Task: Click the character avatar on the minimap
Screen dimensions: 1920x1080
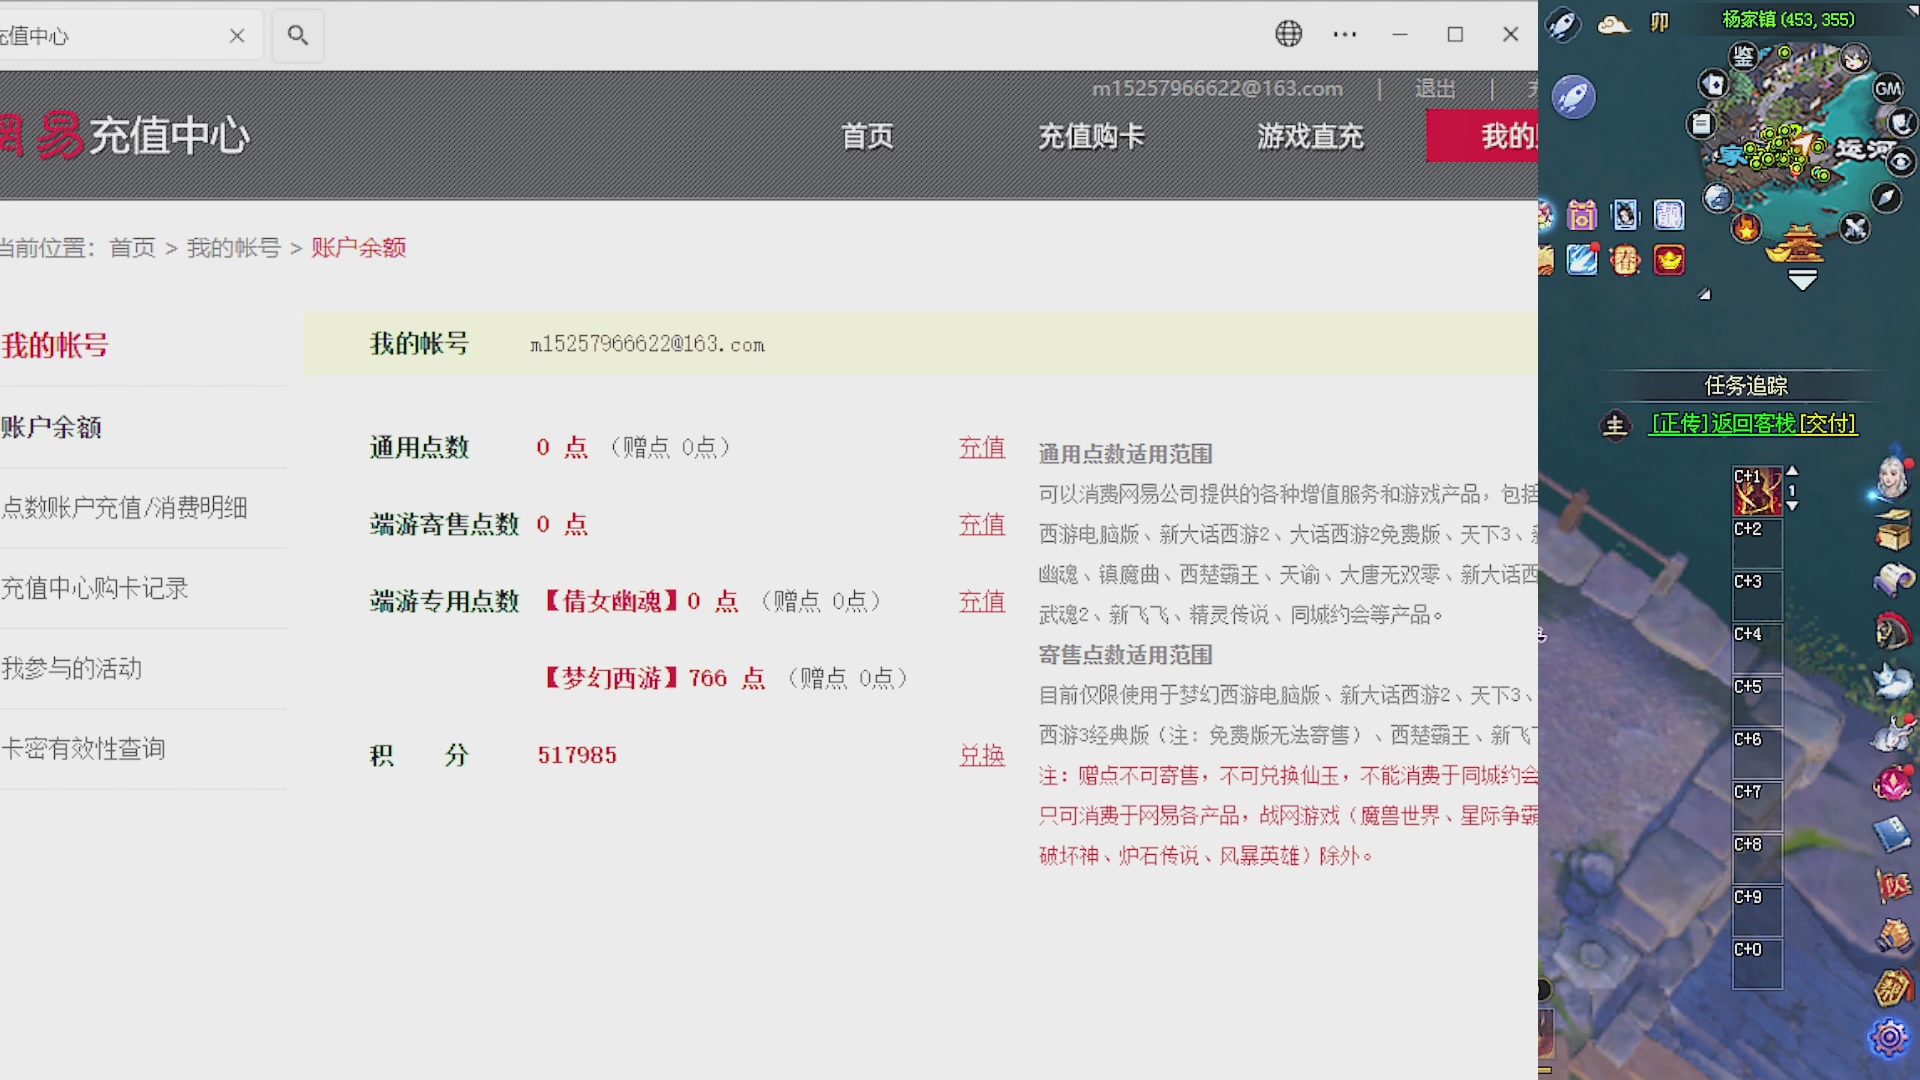Action: click(1855, 58)
